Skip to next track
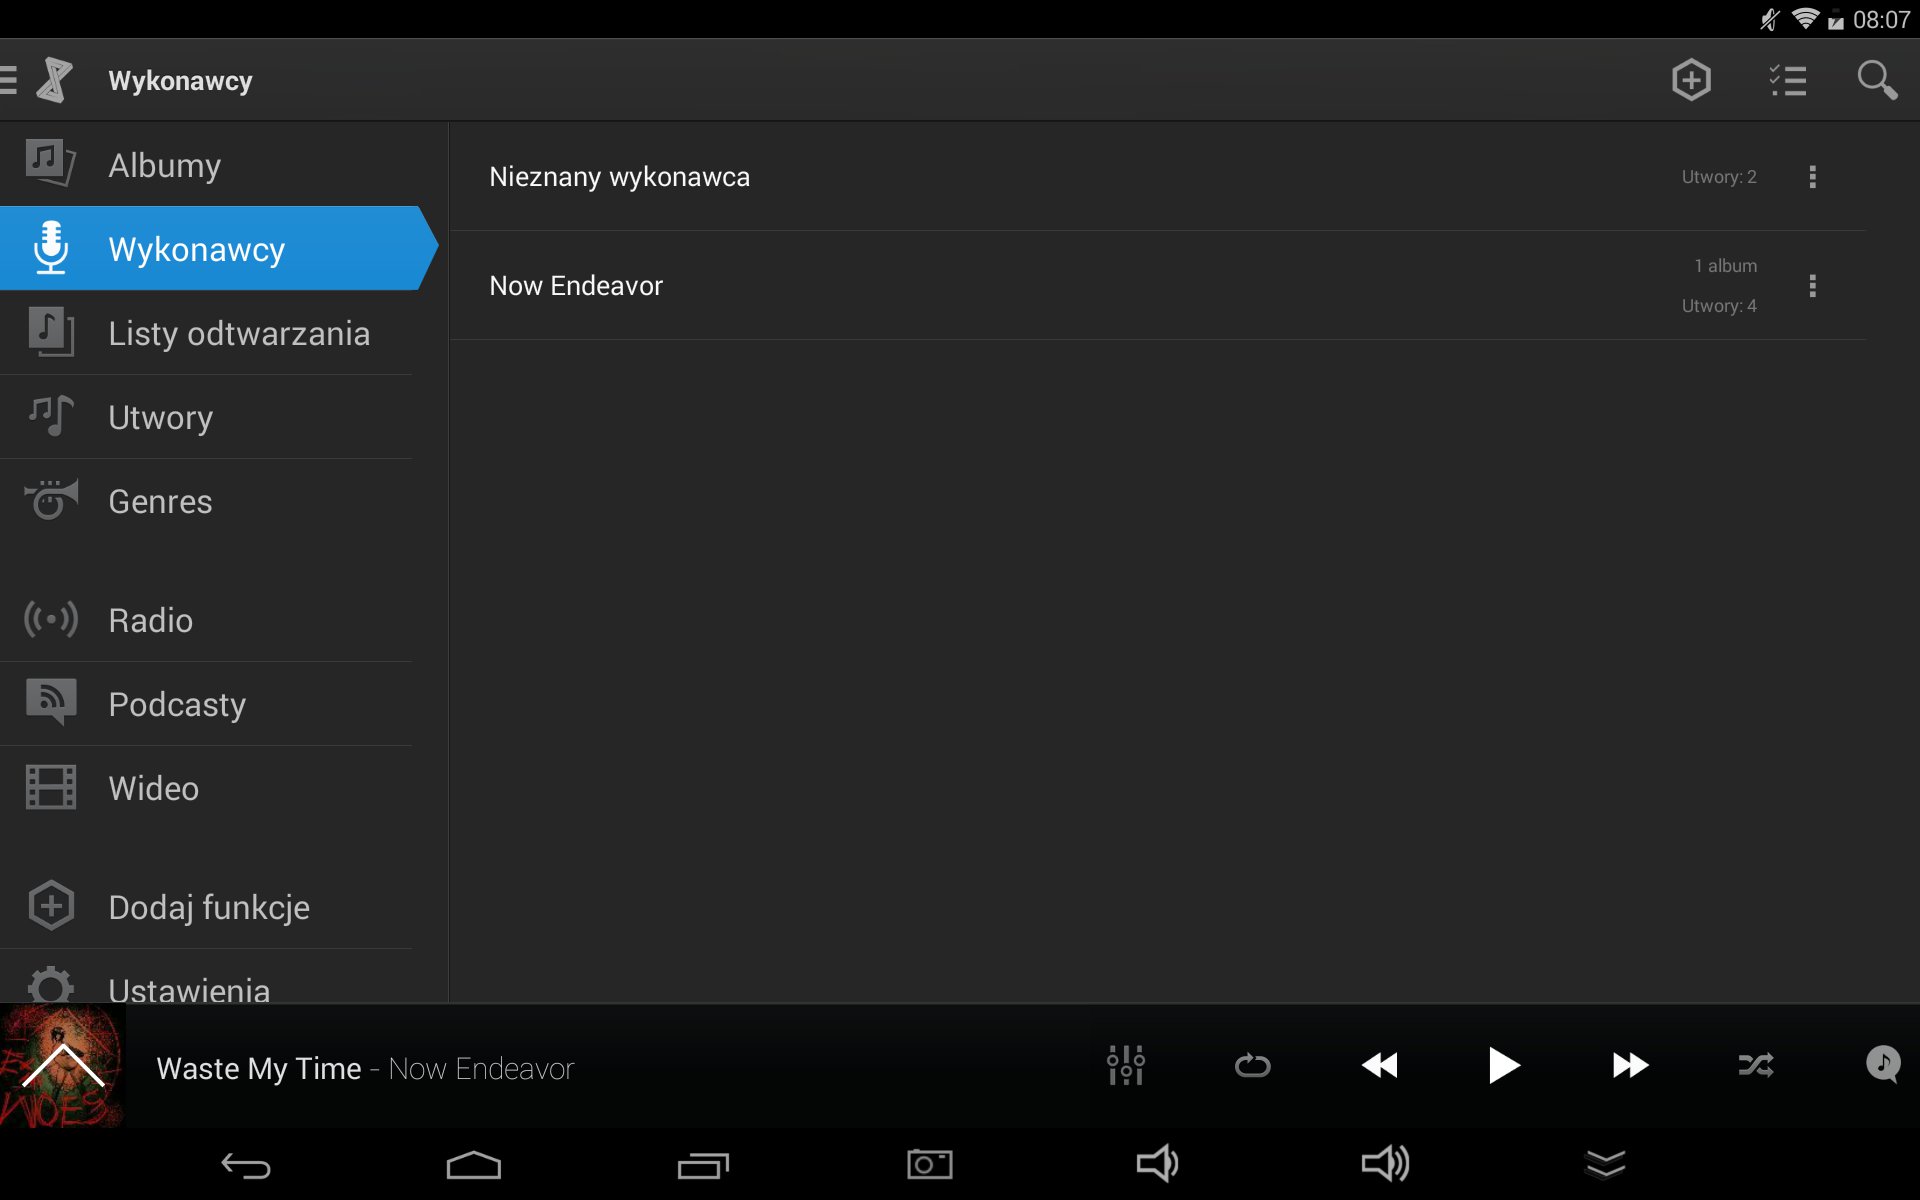1920x1200 pixels. tap(1630, 1065)
